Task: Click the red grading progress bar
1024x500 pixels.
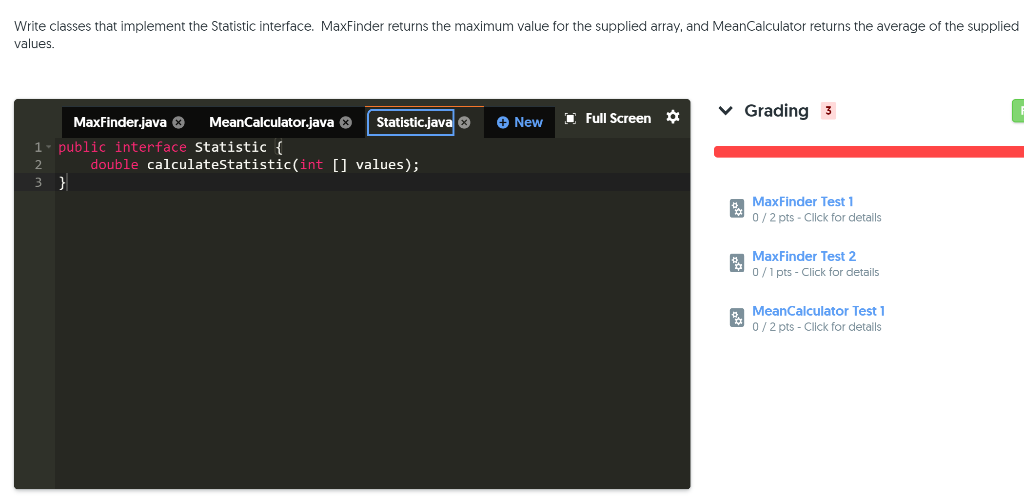Action: 869,151
